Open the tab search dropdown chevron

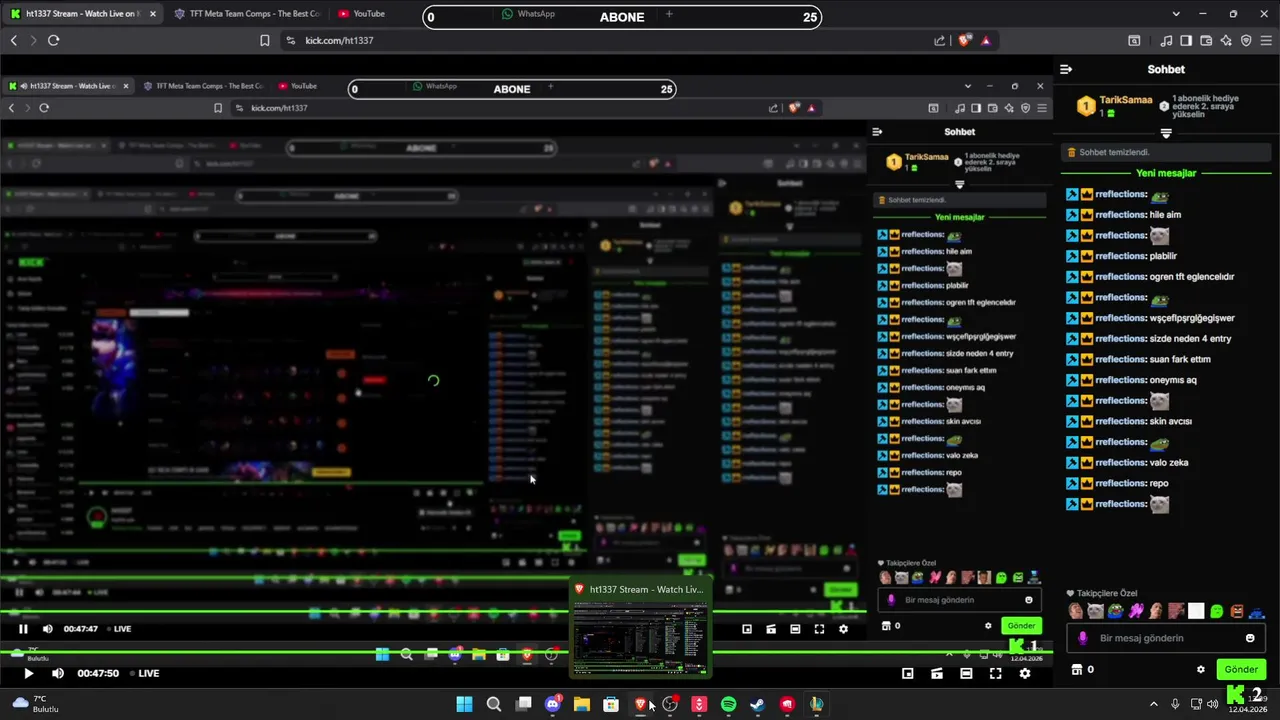(x=1175, y=14)
